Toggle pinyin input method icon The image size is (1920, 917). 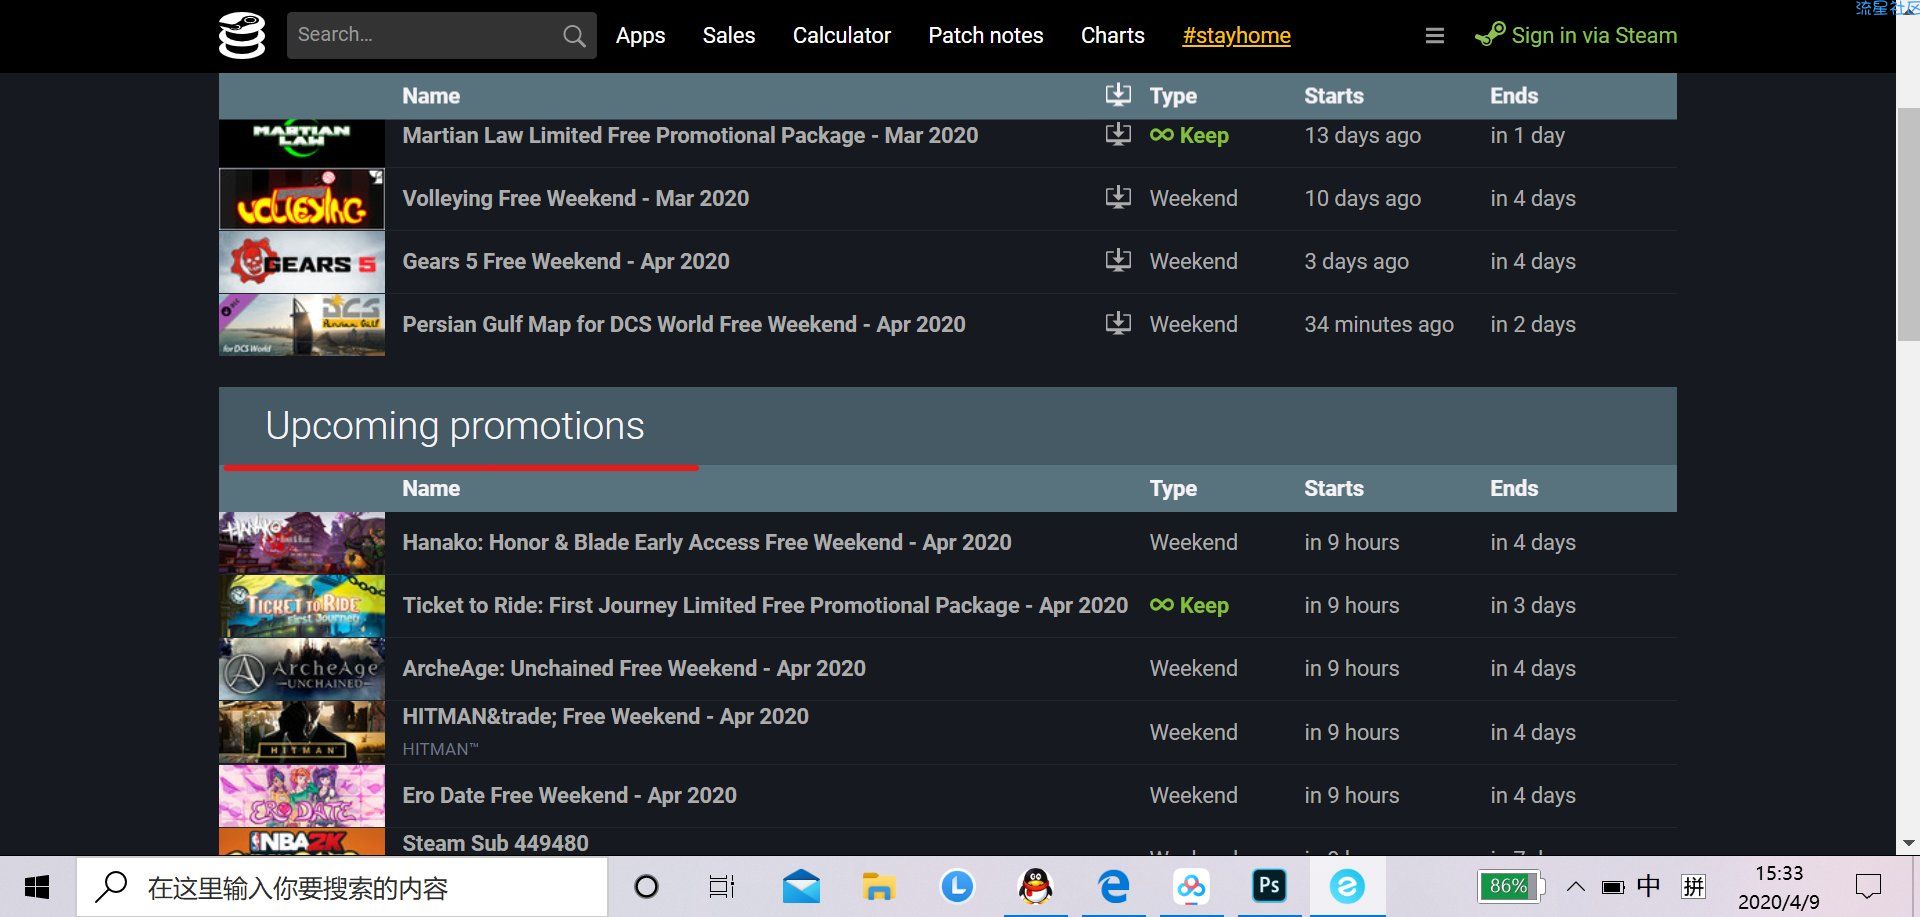(x=1694, y=887)
